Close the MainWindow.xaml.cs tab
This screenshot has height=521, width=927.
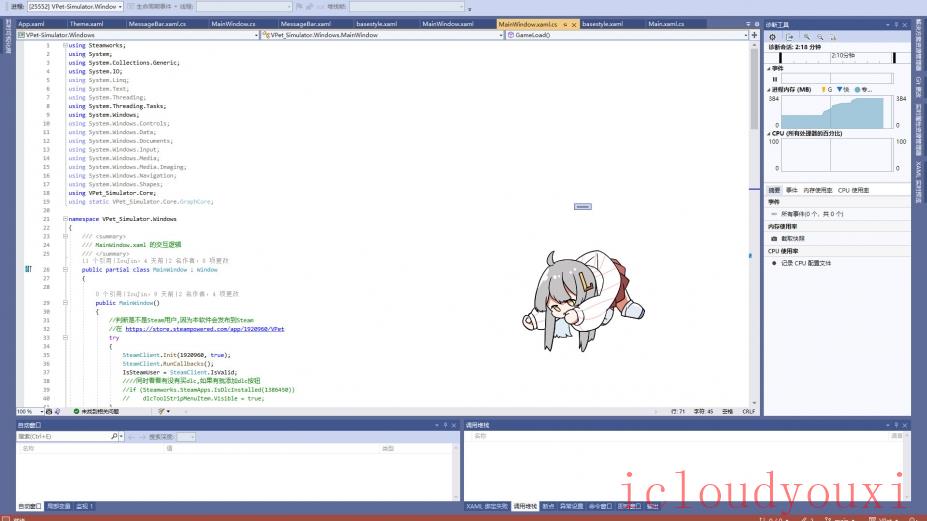(573, 24)
